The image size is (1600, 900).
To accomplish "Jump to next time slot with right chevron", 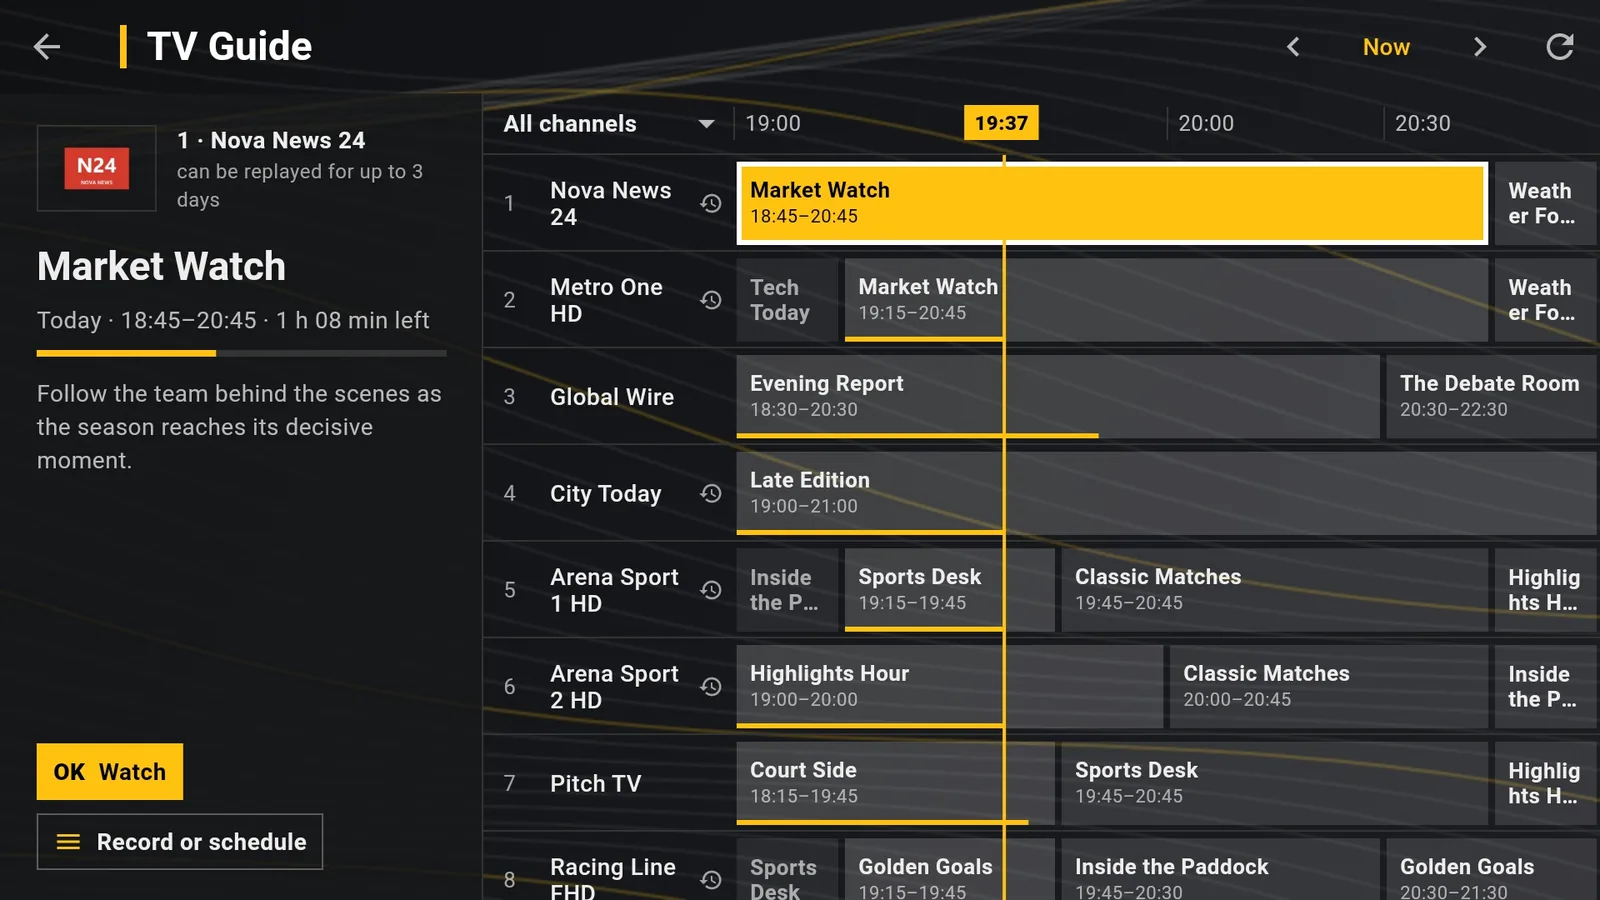I will (x=1480, y=47).
